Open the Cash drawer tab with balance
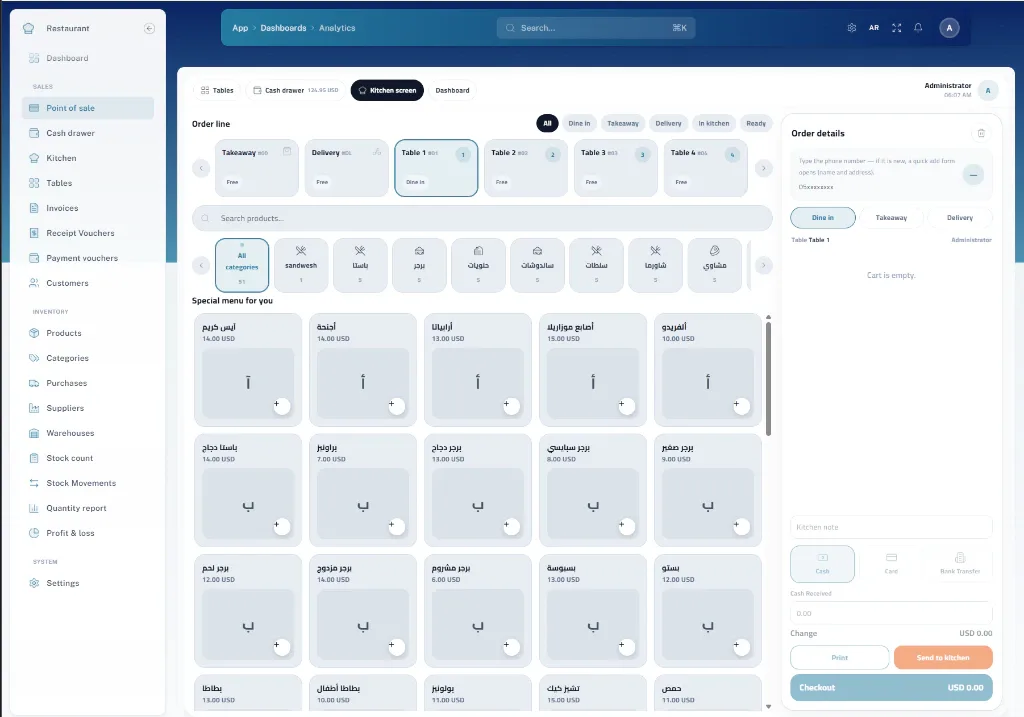 click(296, 90)
